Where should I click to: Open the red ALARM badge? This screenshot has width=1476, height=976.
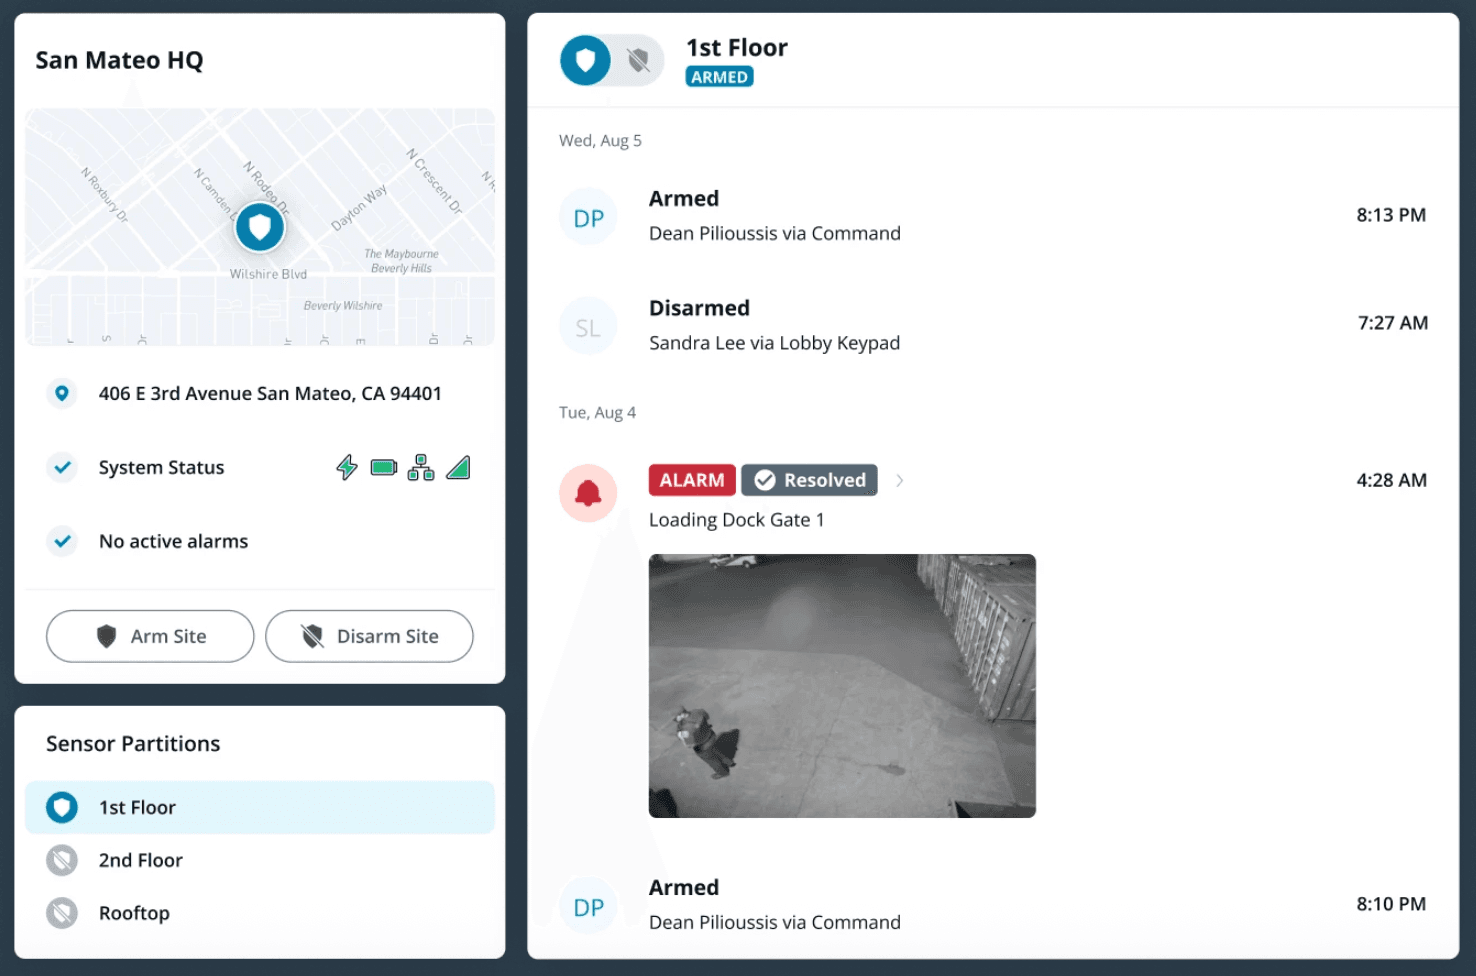click(x=692, y=480)
